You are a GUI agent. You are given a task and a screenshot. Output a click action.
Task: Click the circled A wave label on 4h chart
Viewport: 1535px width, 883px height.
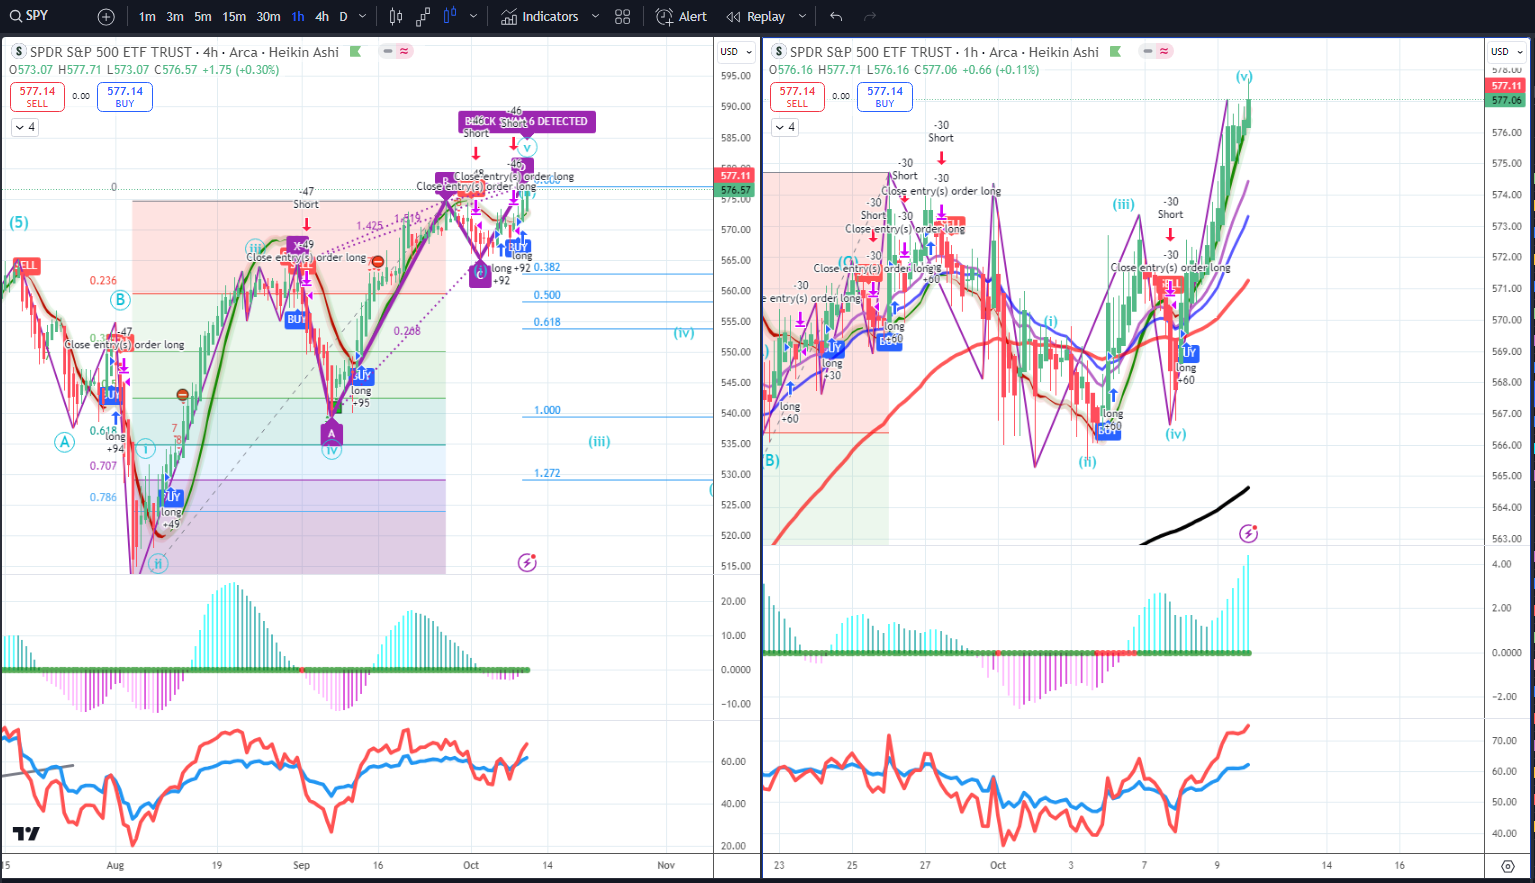pyautogui.click(x=64, y=442)
